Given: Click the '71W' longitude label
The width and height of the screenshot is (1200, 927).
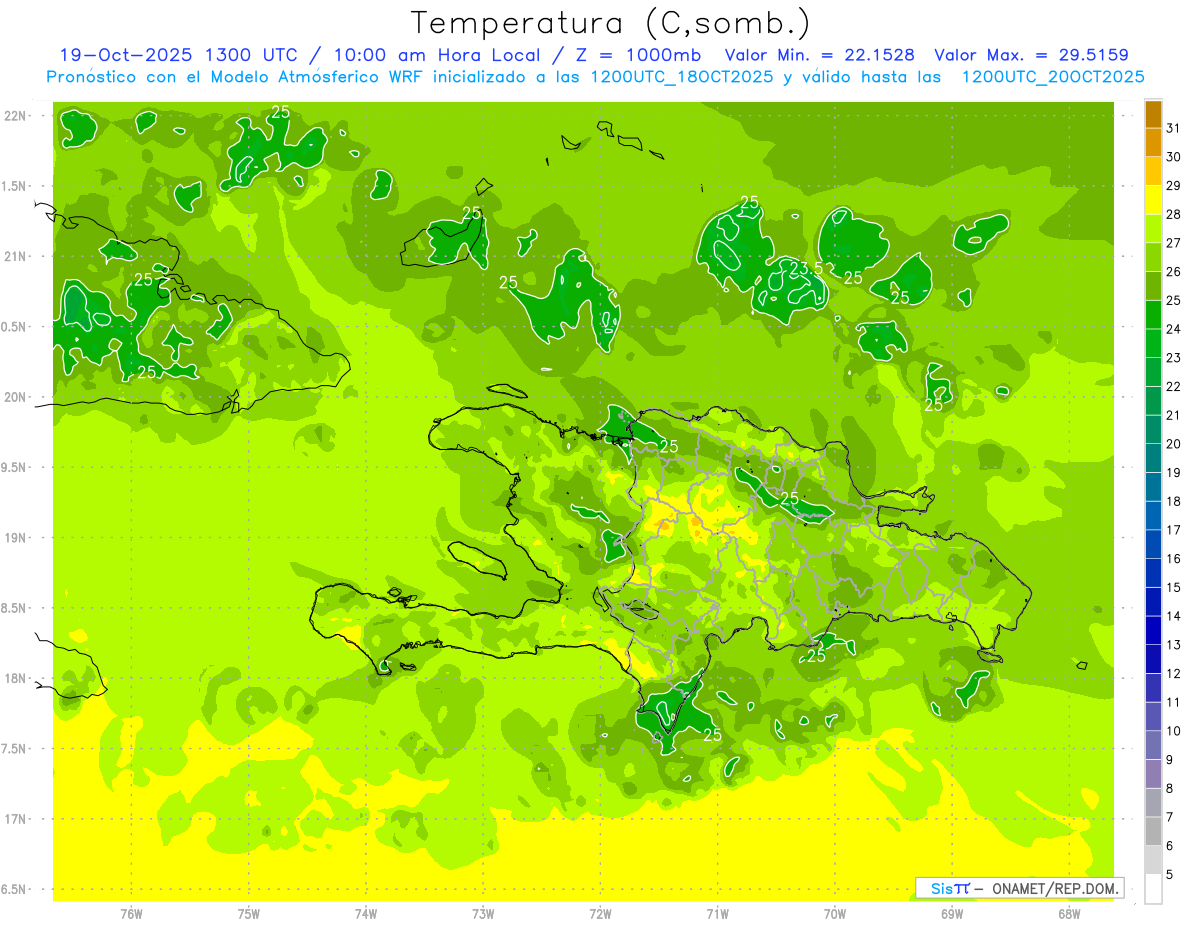Looking at the screenshot, I should (717, 914).
